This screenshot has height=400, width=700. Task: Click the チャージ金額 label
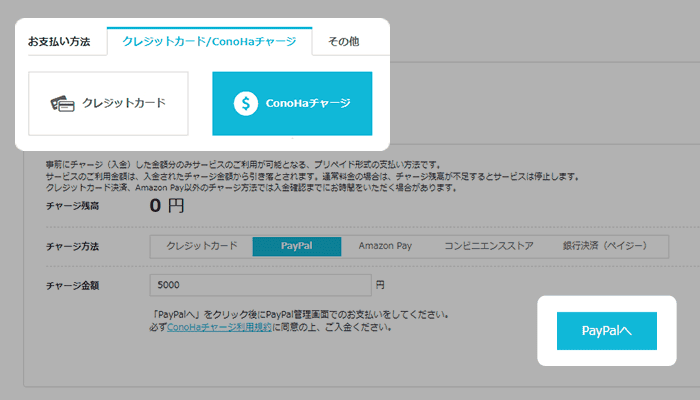(x=72, y=286)
